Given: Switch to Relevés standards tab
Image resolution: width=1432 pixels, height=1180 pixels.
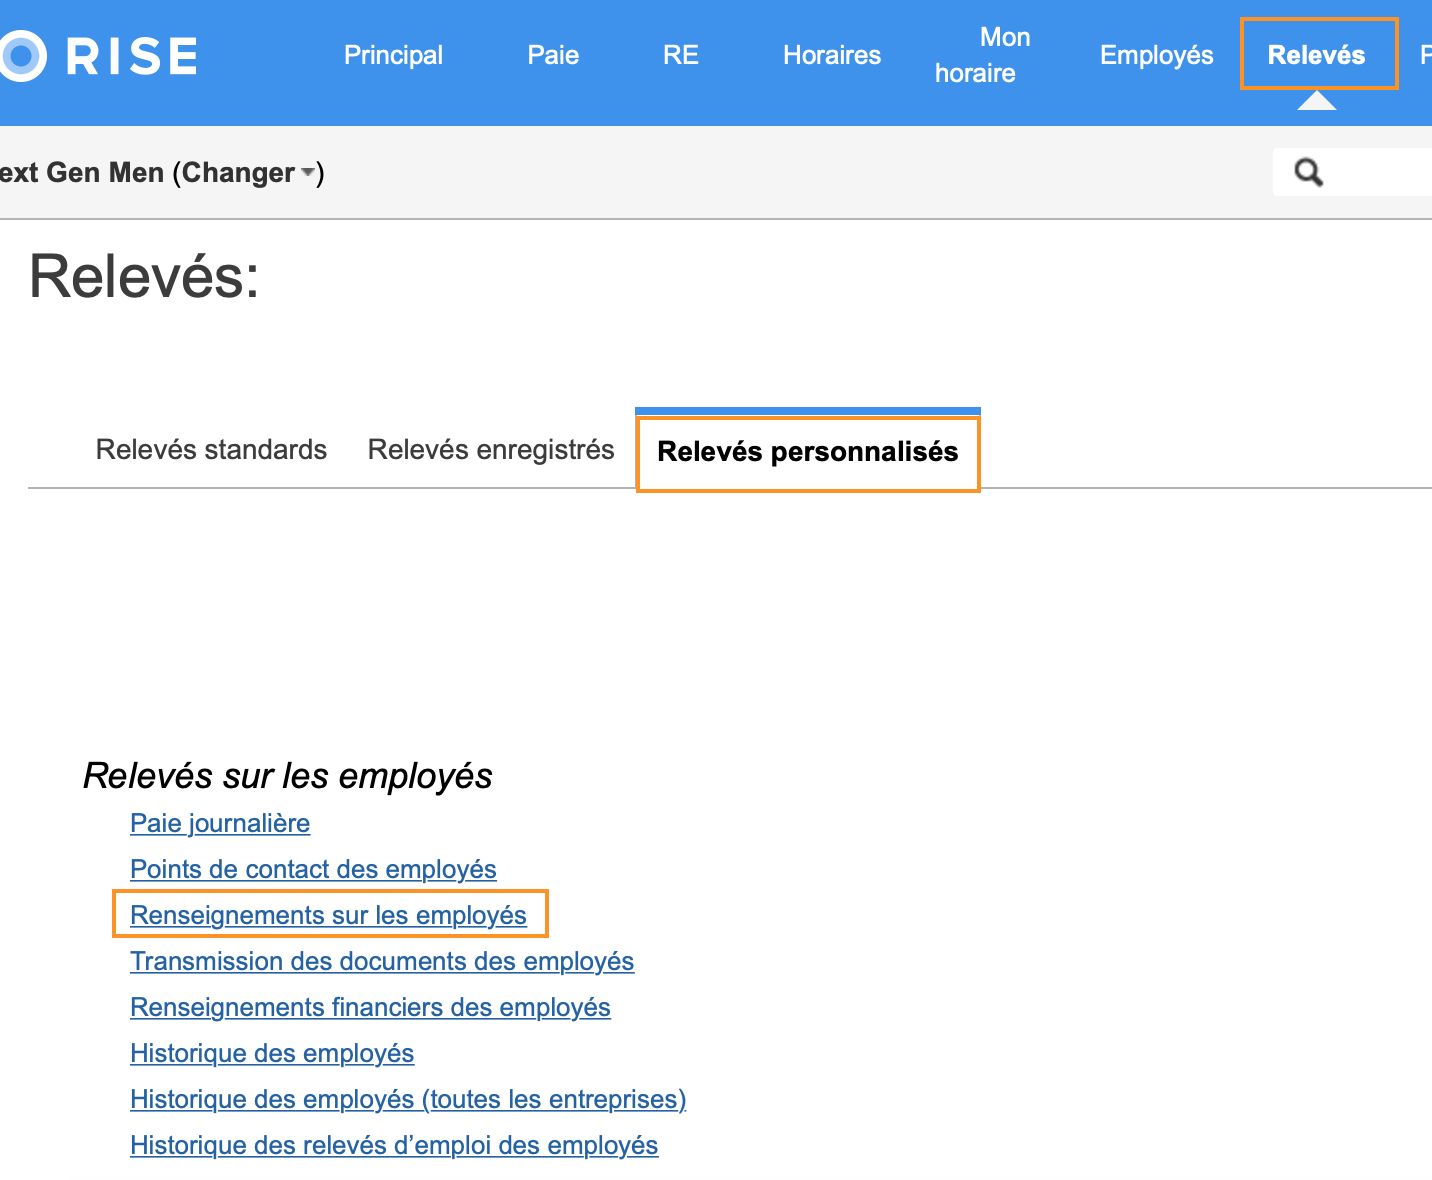Looking at the screenshot, I should pos(211,450).
